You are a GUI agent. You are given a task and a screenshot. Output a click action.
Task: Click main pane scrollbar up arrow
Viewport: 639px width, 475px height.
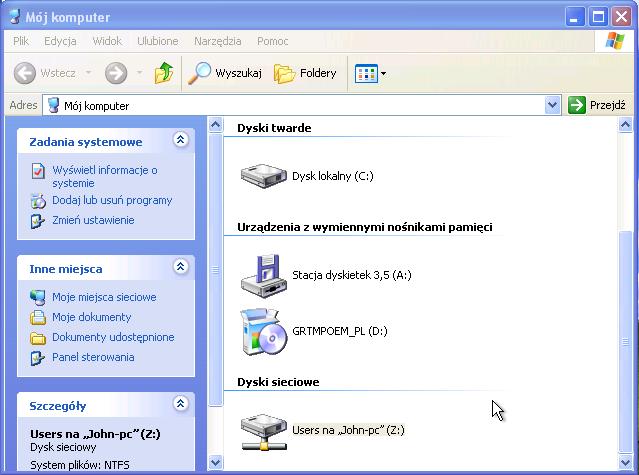click(x=626, y=125)
